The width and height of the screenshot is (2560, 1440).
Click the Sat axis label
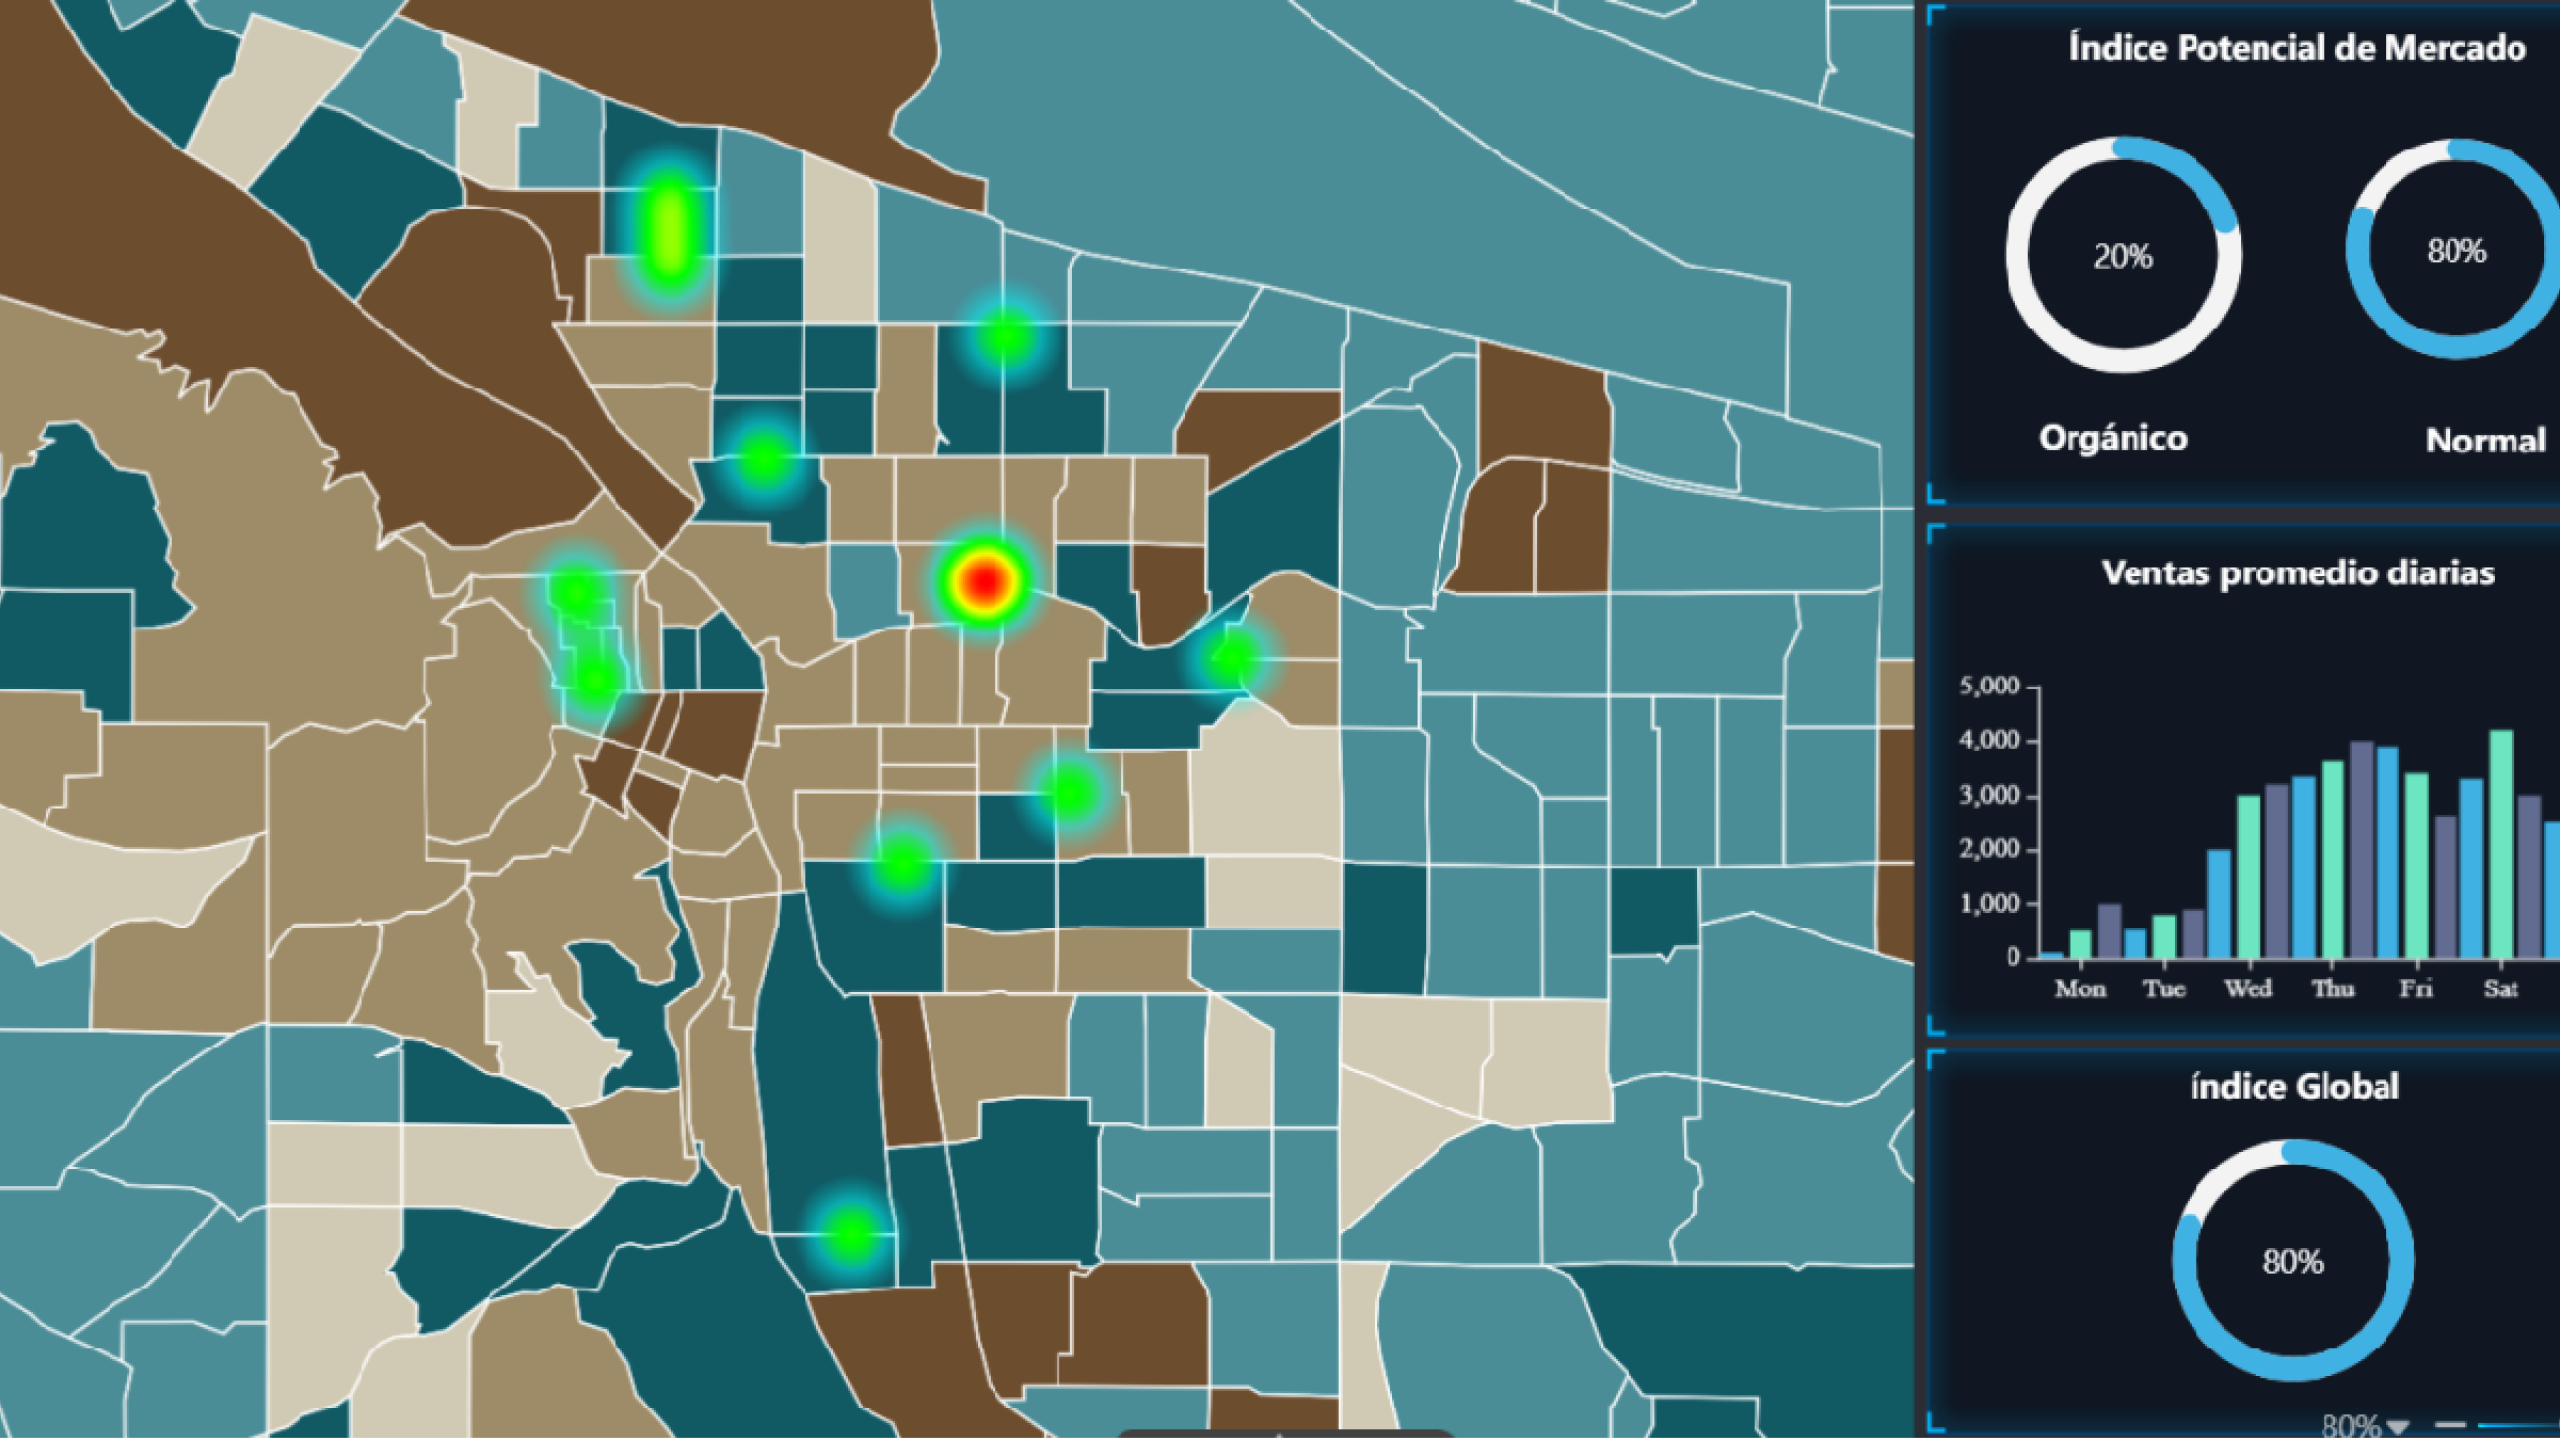pyautogui.click(x=2500, y=989)
